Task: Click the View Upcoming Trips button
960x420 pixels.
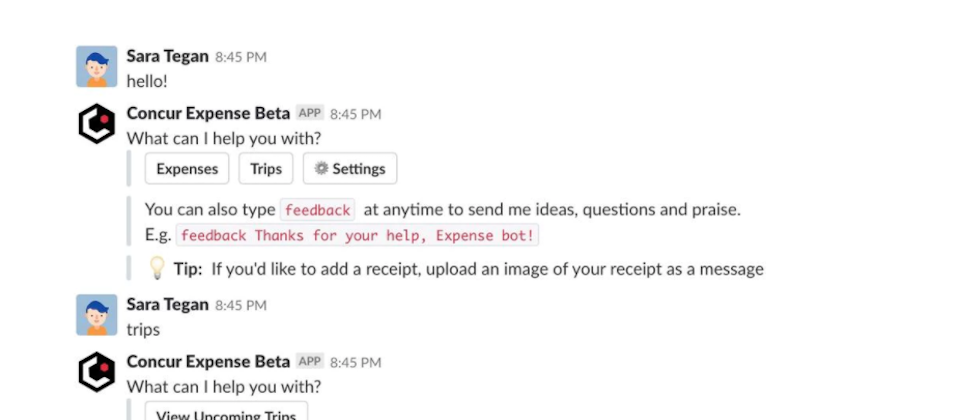Action: pyautogui.click(x=226, y=411)
